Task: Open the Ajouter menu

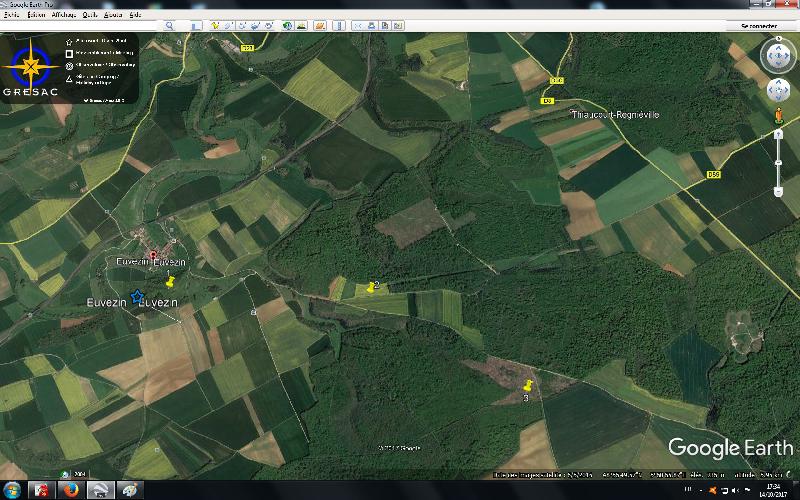Action: (113, 15)
